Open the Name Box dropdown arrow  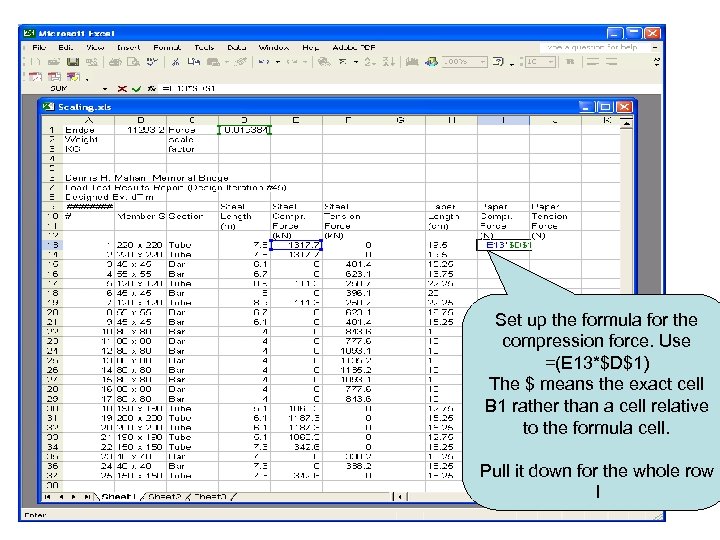[x=105, y=89]
